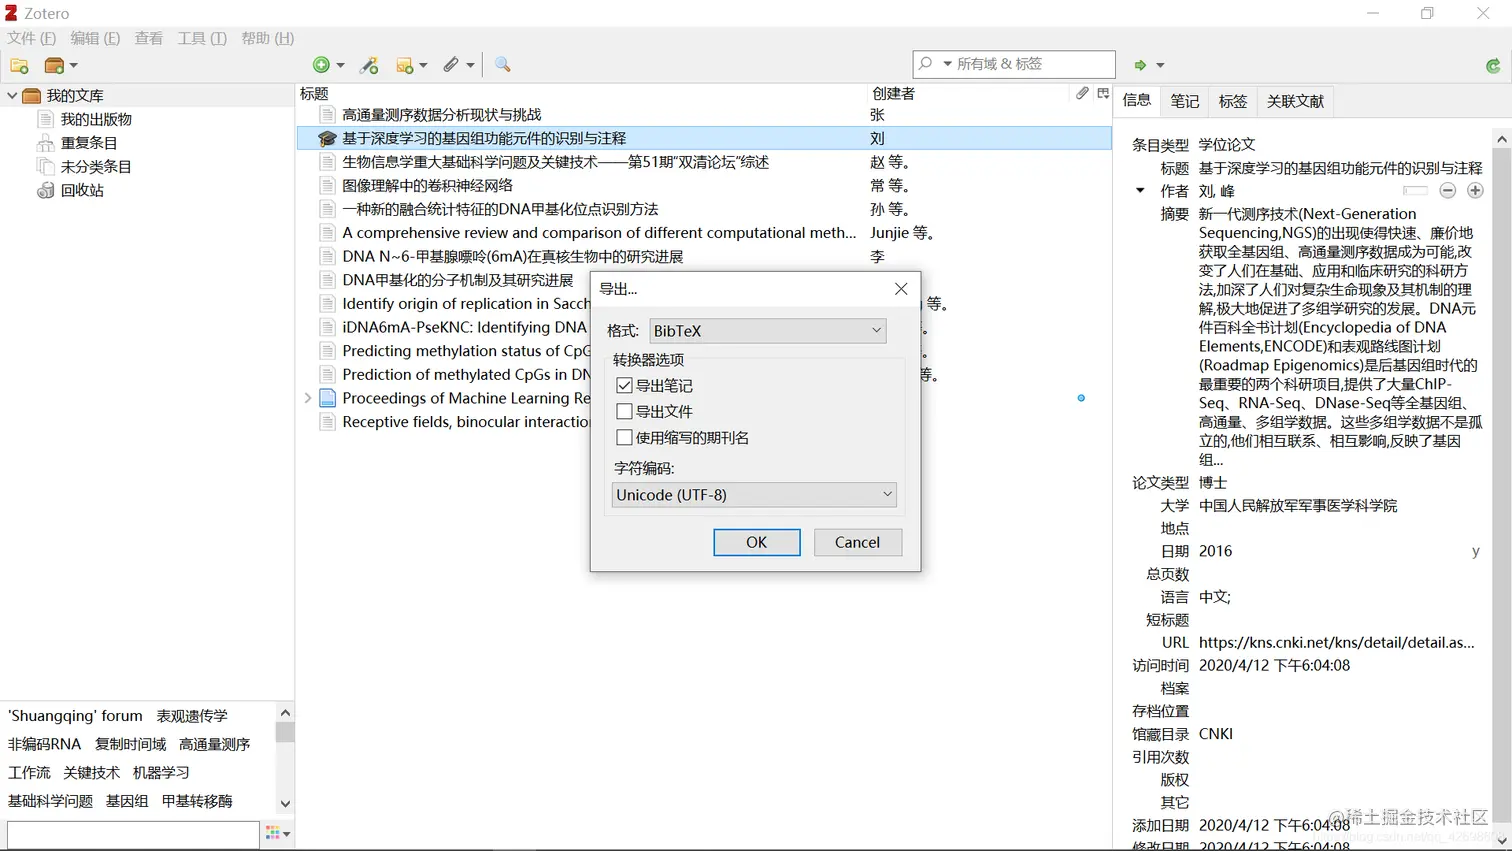This screenshot has height=851, width=1512.
Task: Click the Add Attachment paperclip toolbar icon
Action: coord(452,65)
